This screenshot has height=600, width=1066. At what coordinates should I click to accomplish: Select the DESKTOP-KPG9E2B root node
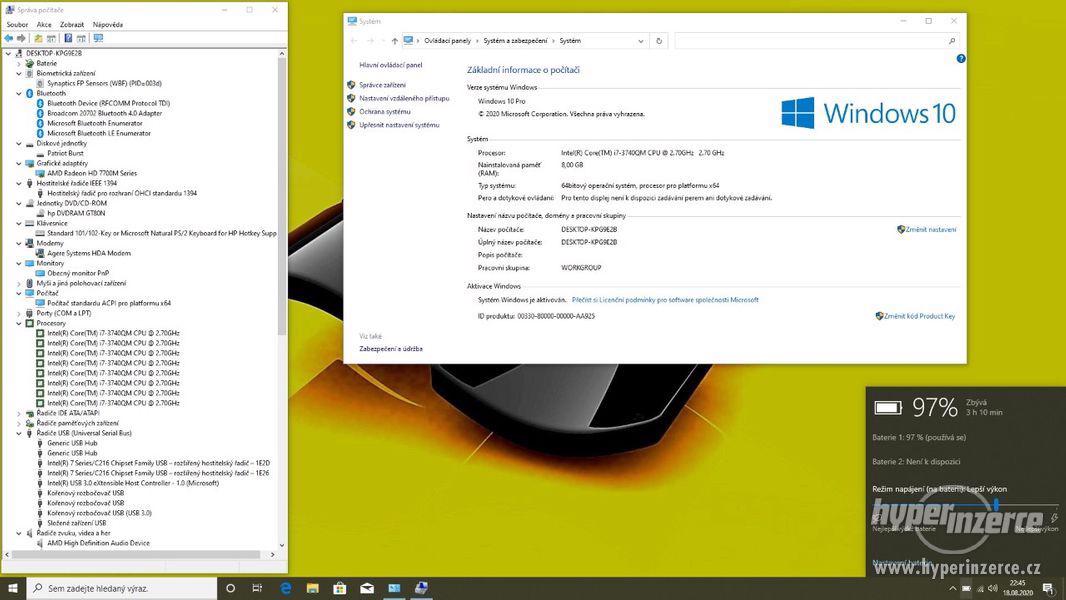[x=54, y=53]
